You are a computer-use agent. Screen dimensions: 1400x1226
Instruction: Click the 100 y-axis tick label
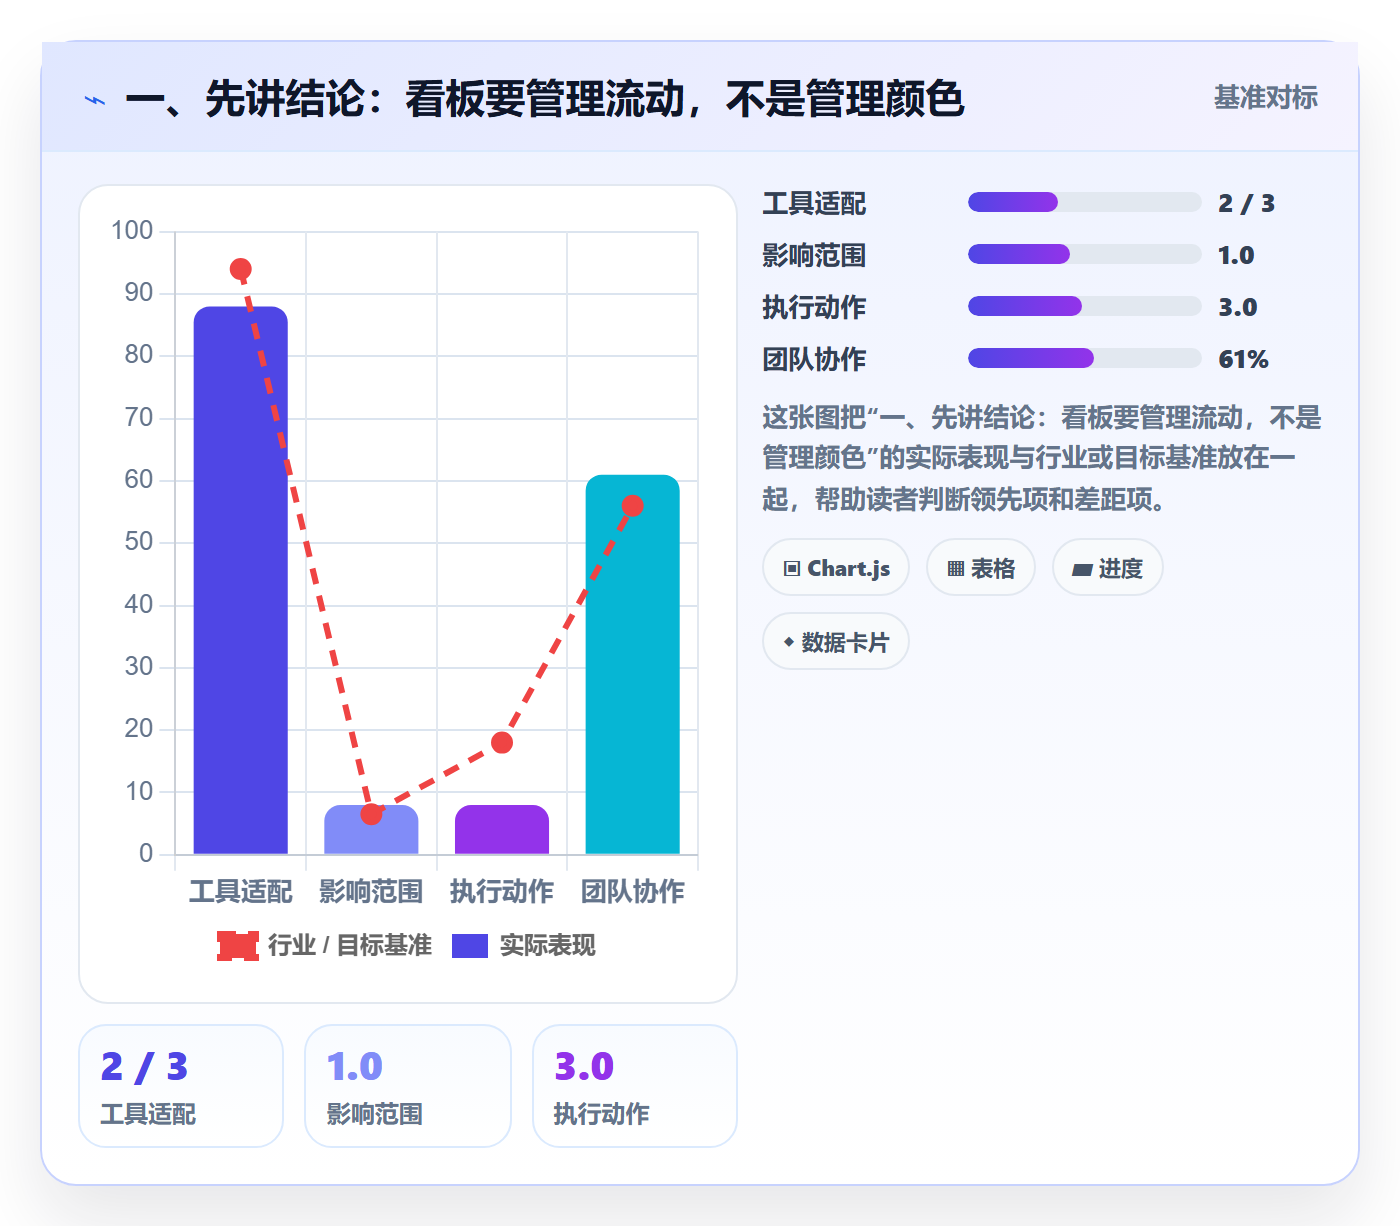(132, 231)
